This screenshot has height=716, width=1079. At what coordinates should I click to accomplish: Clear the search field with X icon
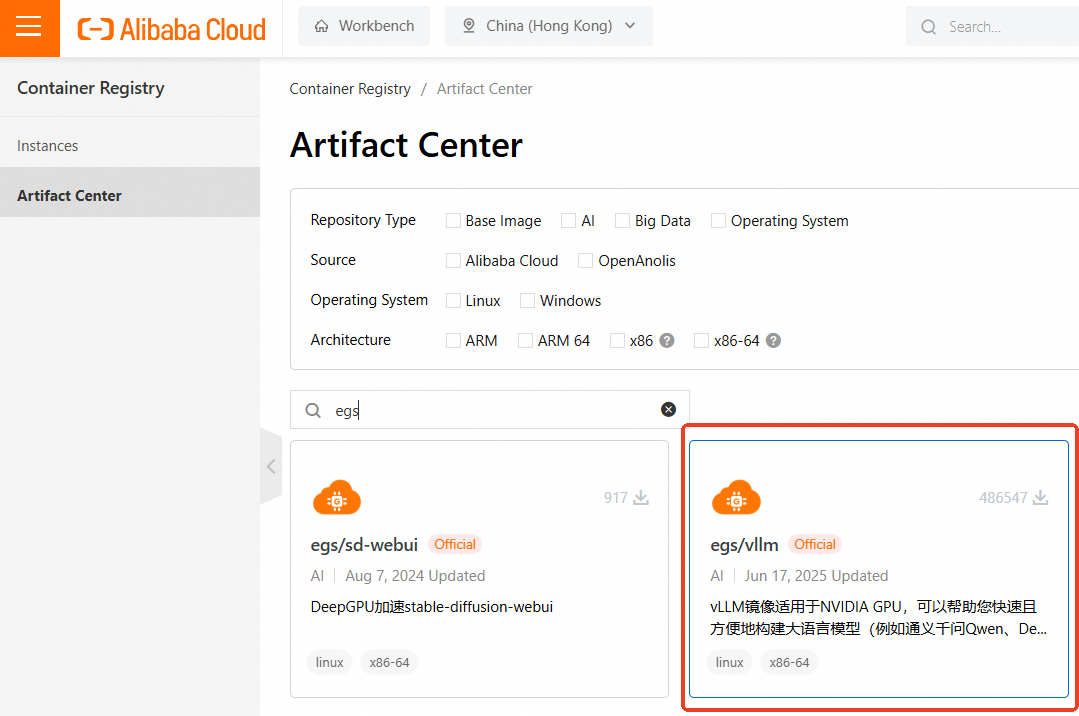click(668, 410)
